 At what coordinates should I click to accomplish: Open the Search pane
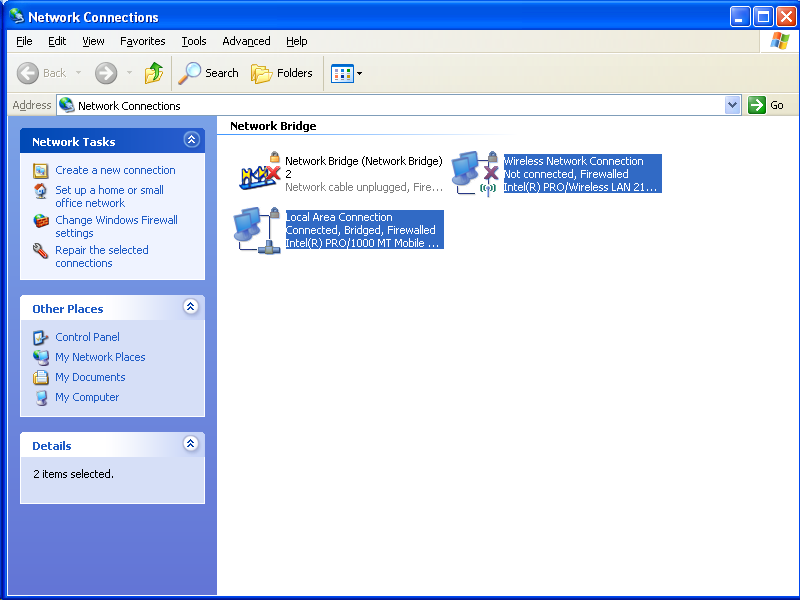click(208, 73)
